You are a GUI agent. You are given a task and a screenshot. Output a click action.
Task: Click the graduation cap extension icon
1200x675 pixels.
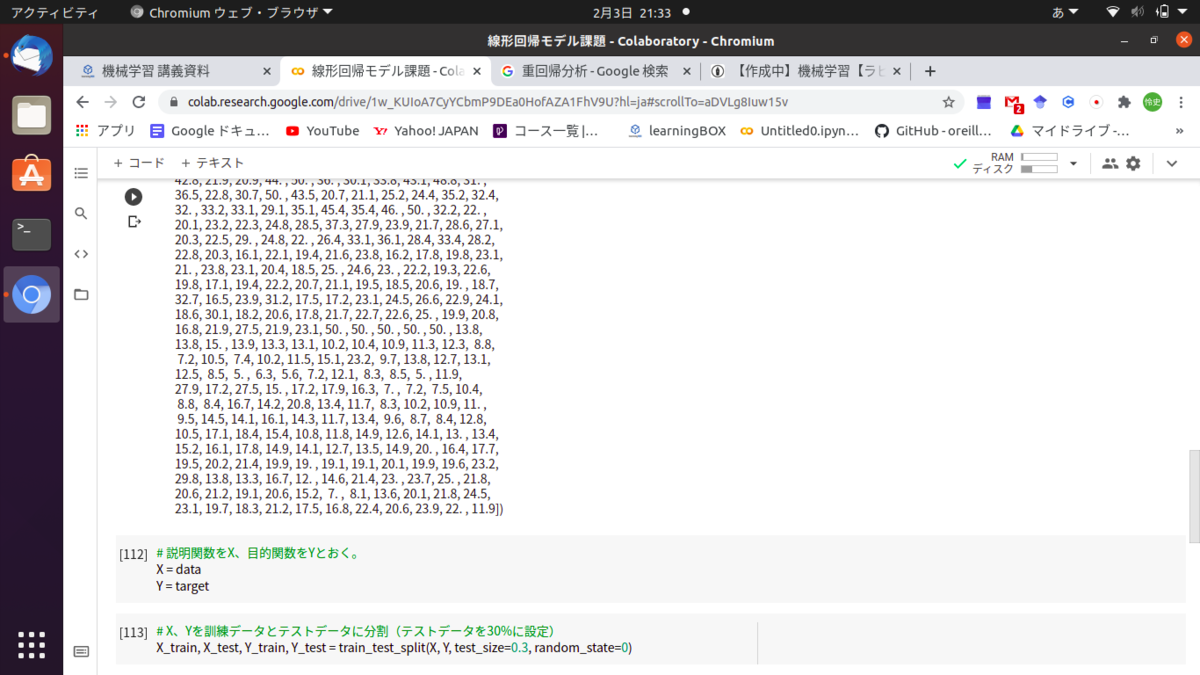coord(1040,102)
